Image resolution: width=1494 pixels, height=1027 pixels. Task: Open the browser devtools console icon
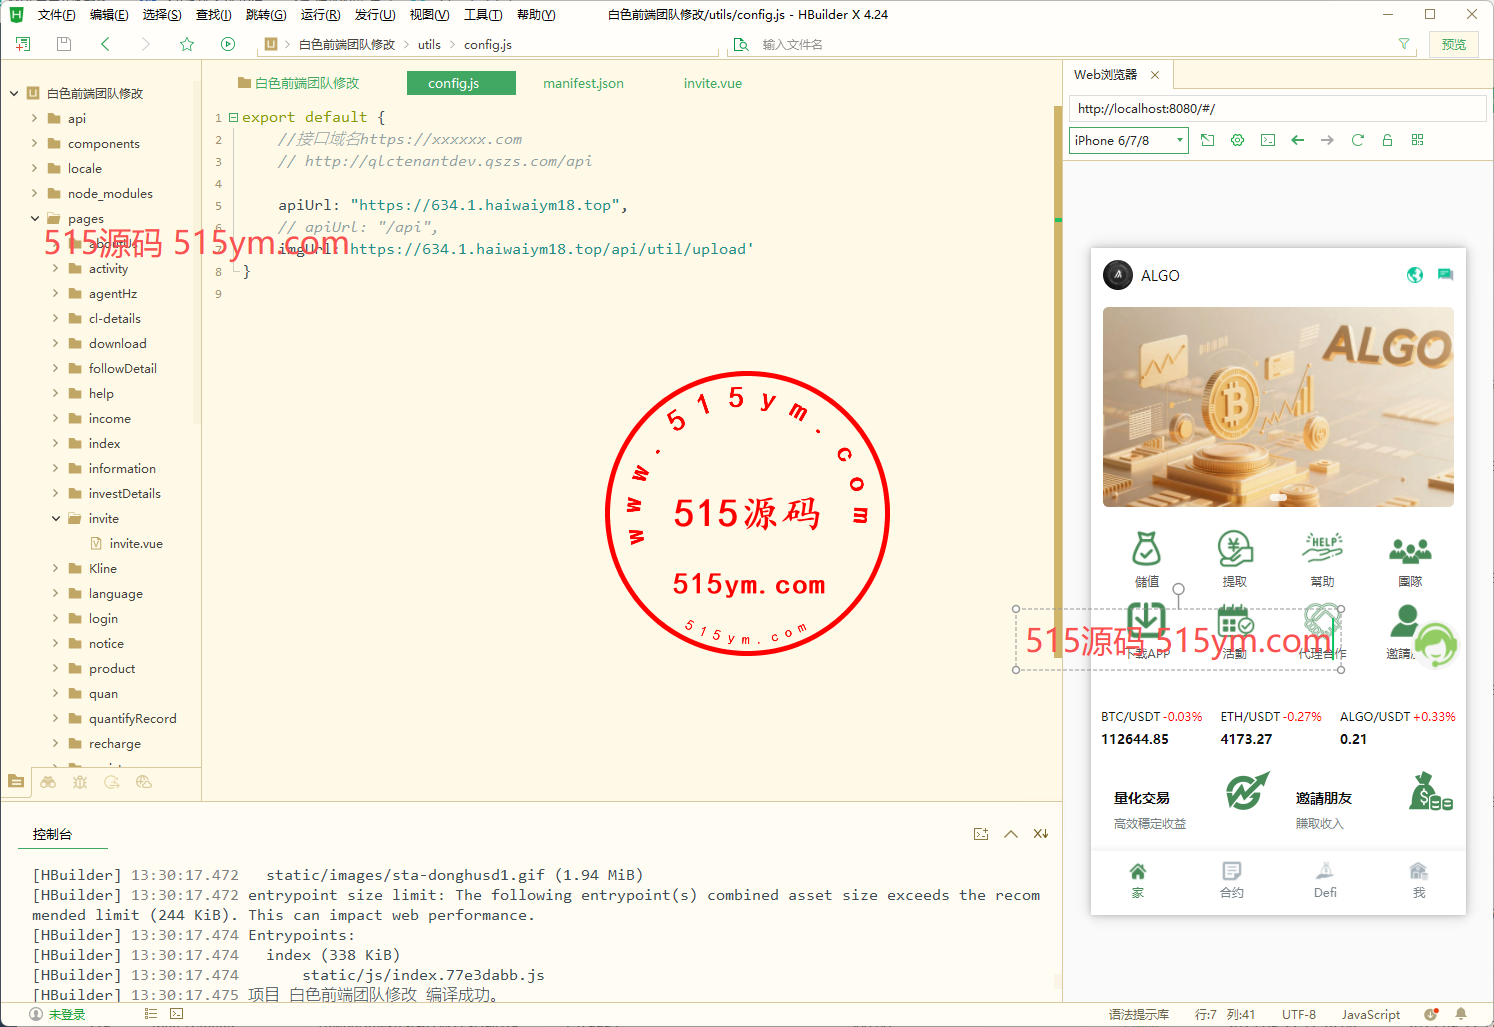1267,140
